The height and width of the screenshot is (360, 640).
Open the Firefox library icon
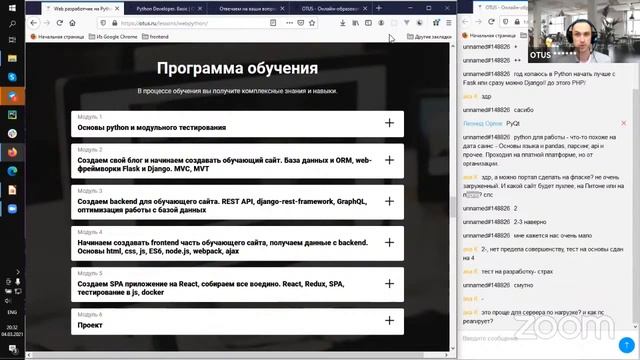pyautogui.click(x=356, y=23)
